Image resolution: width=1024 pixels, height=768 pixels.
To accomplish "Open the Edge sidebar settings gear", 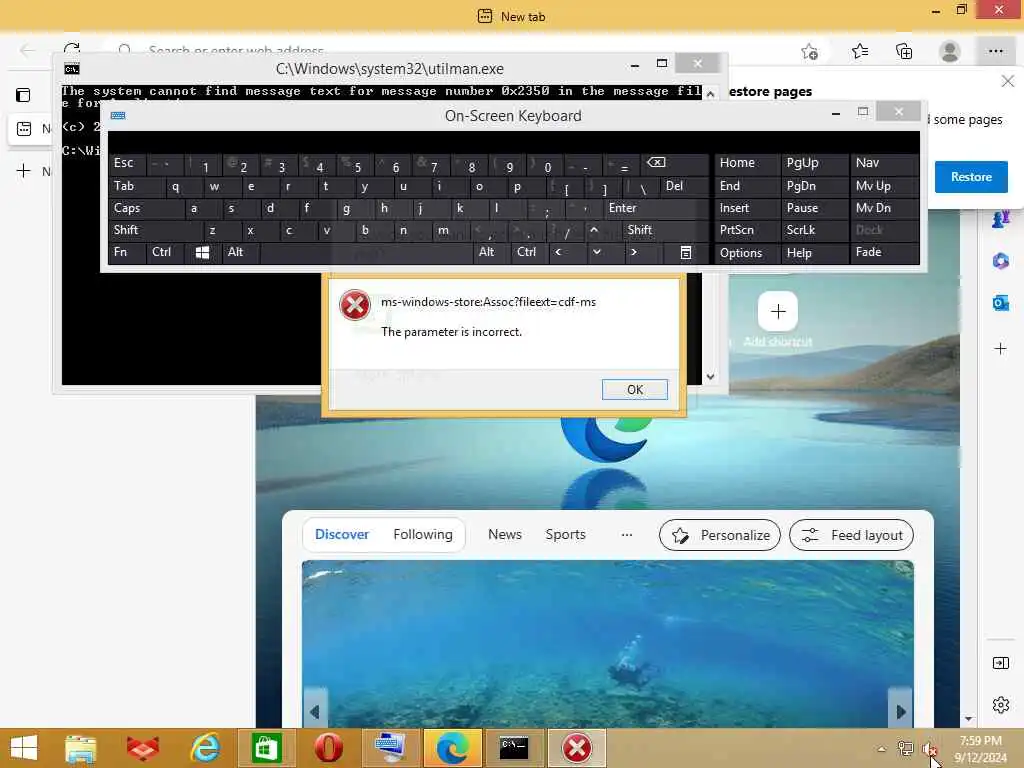I will [1000, 705].
